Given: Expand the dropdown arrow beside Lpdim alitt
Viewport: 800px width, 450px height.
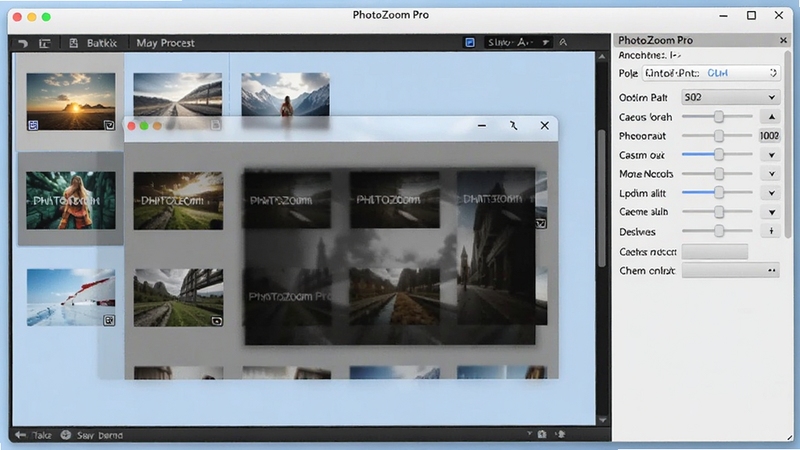Looking at the screenshot, I should (771, 193).
